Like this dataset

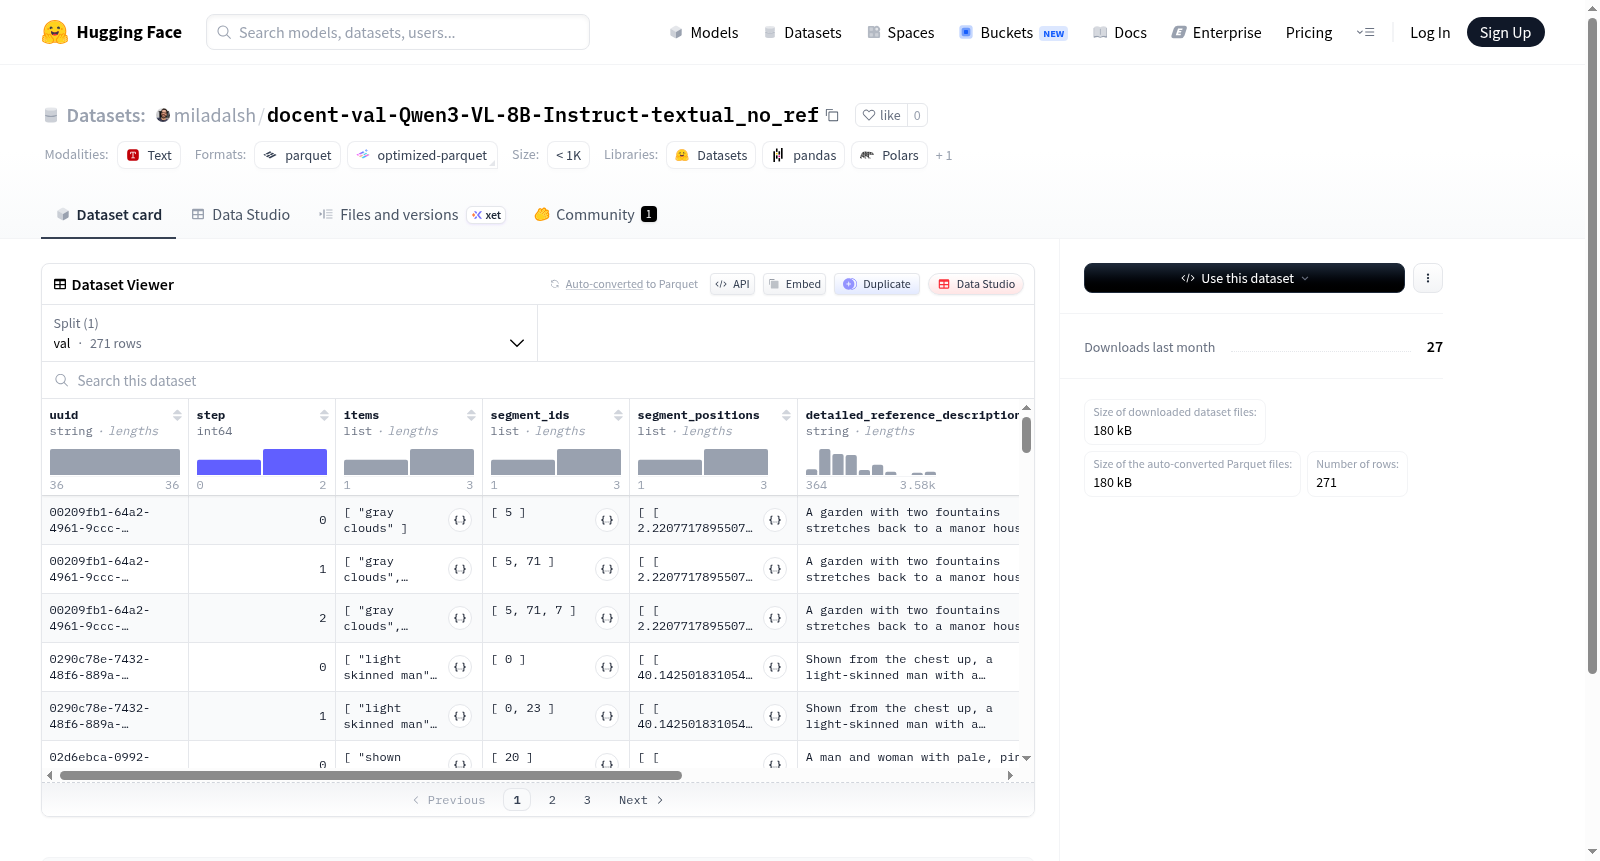coord(882,115)
